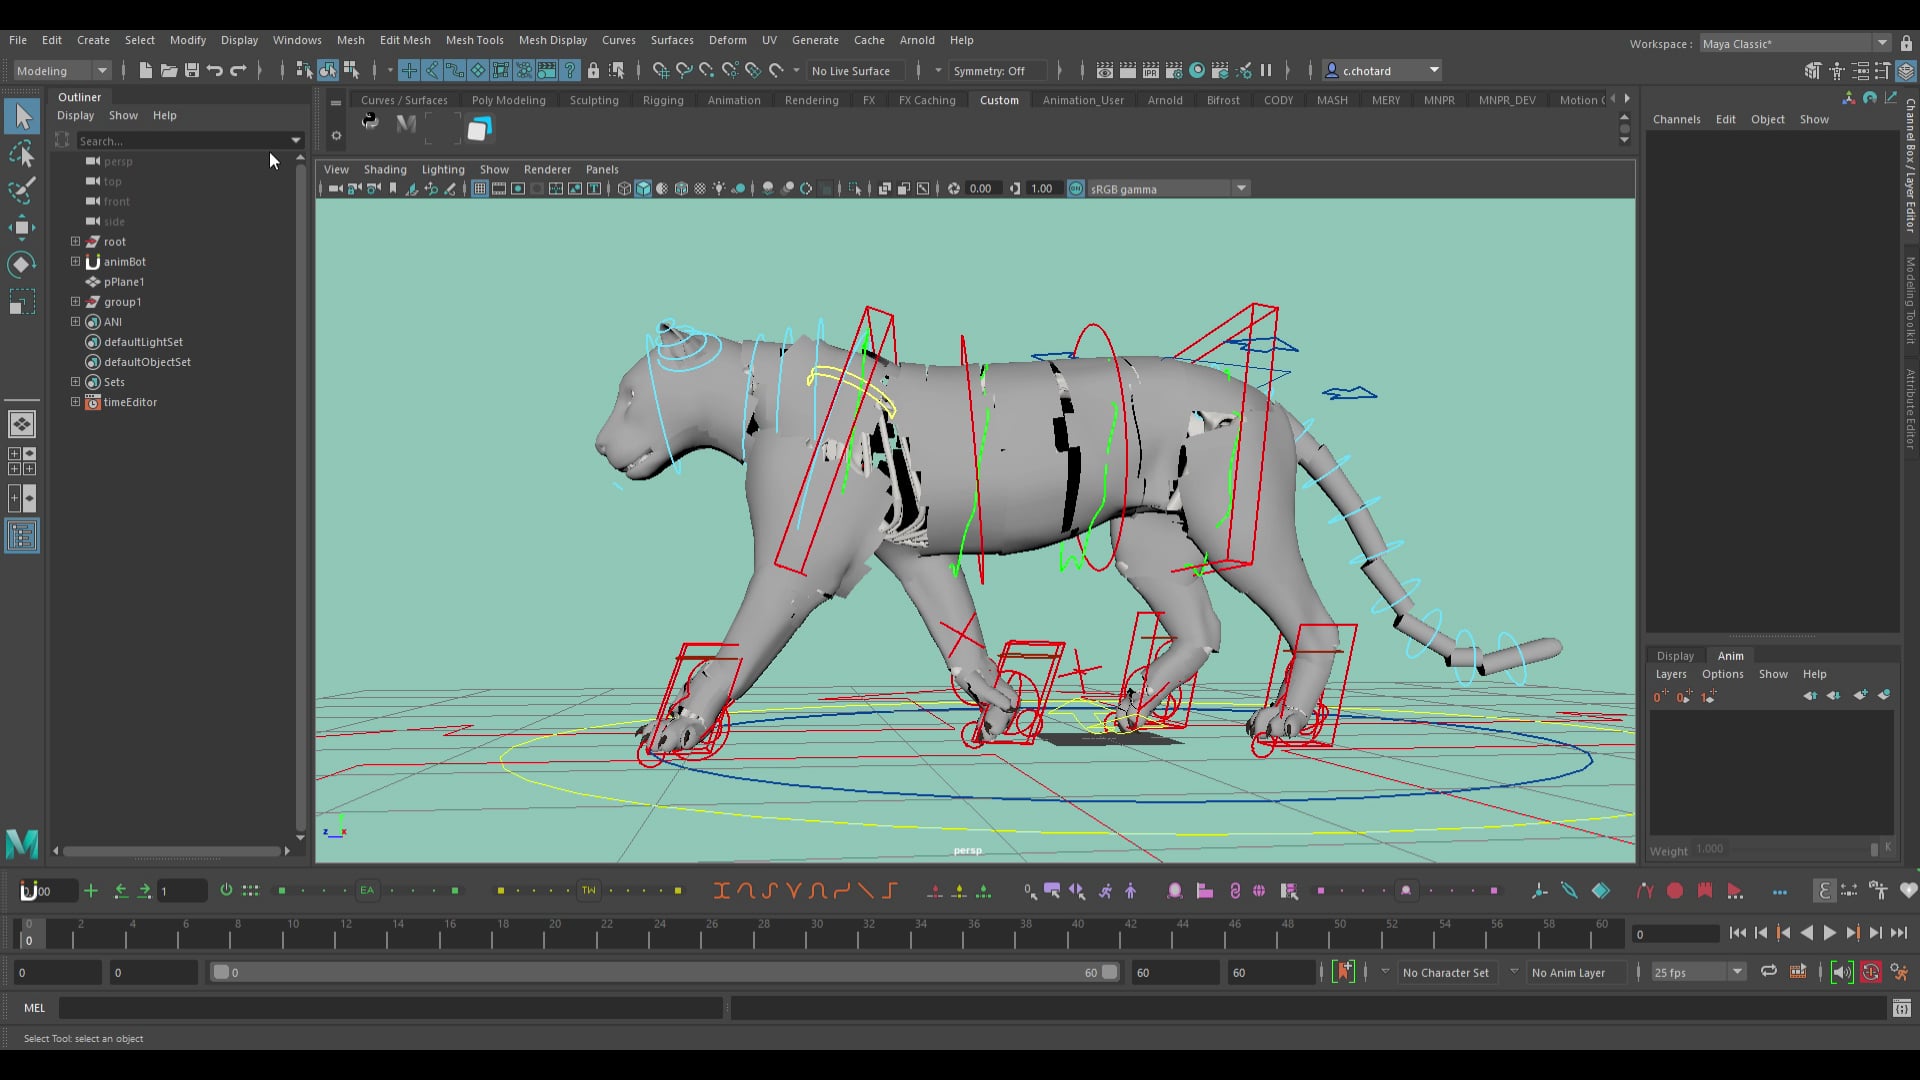Image resolution: width=1920 pixels, height=1080 pixels.
Task: Activate the Move tool
Action: 22,227
